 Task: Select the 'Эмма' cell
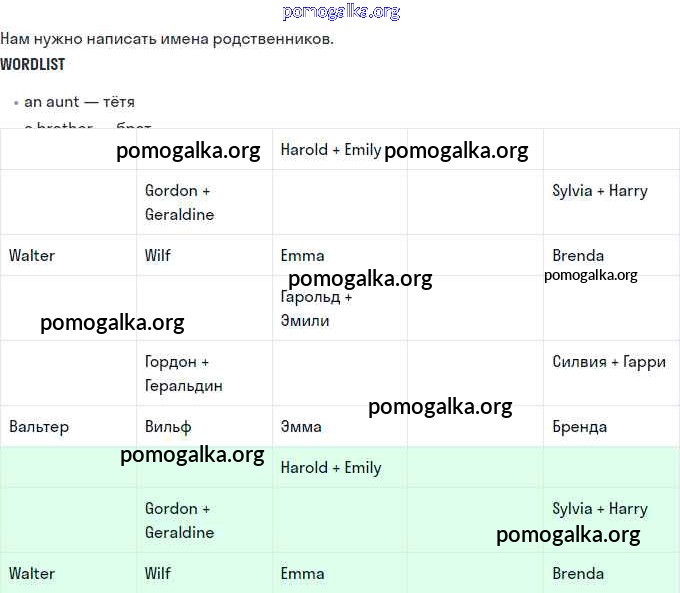coord(301,427)
